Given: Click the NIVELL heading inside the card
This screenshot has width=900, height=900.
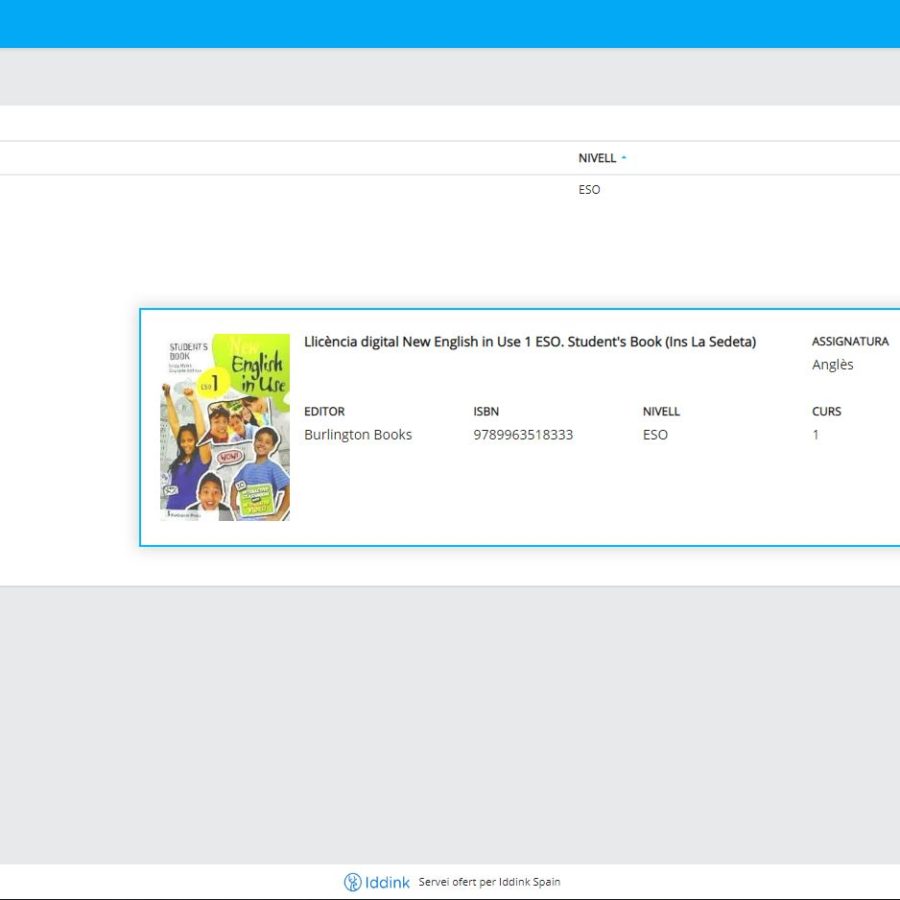Looking at the screenshot, I should pos(662,411).
